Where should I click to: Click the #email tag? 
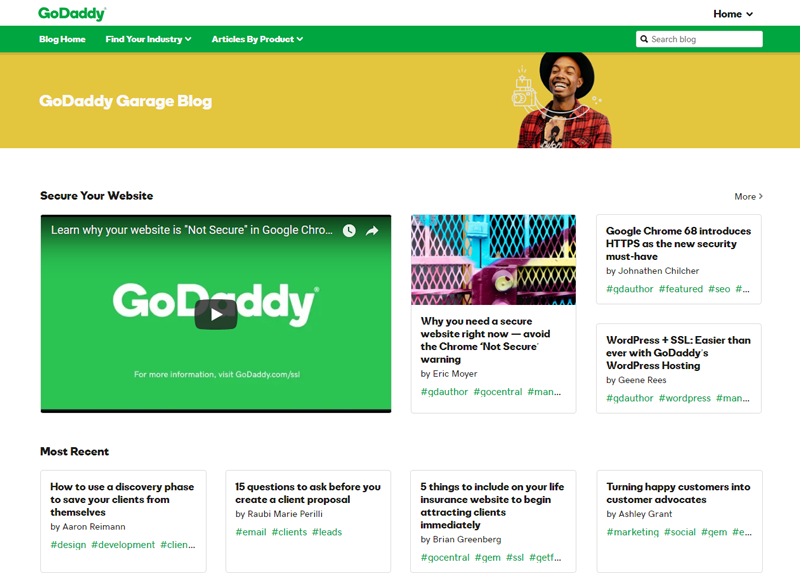click(250, 532)
